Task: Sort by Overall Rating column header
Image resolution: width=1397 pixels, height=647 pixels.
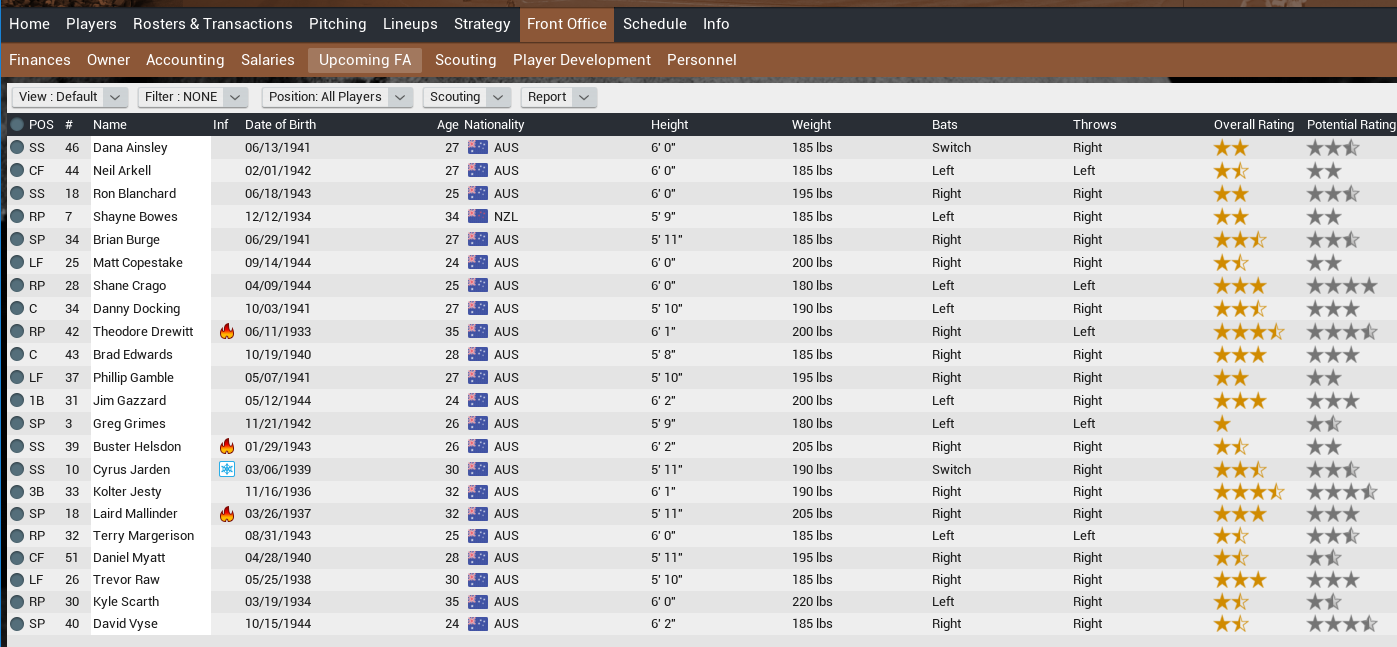Action: point(1253,125)
